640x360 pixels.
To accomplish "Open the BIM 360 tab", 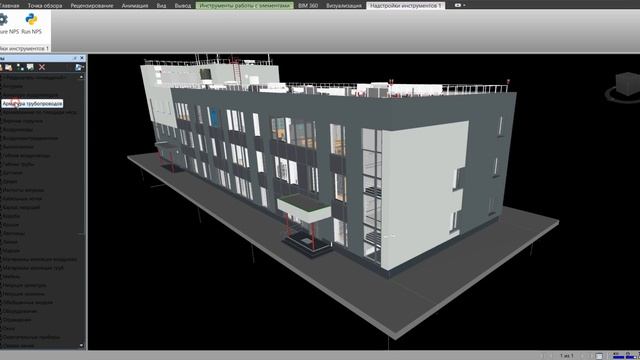I will [308, 6].
